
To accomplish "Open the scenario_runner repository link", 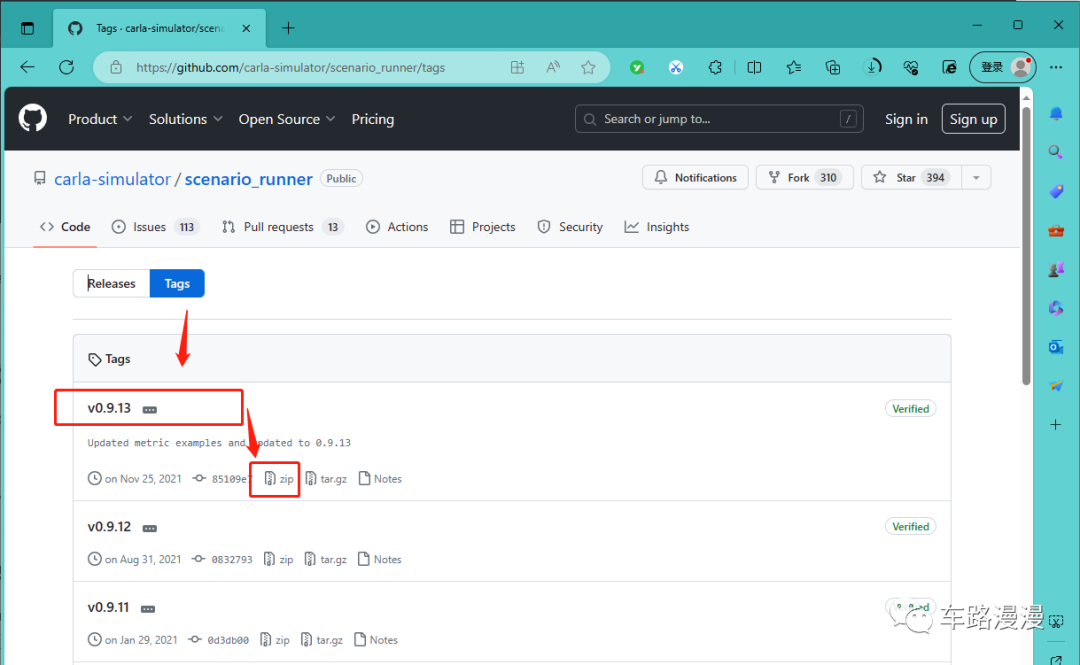I will [249, 179].
